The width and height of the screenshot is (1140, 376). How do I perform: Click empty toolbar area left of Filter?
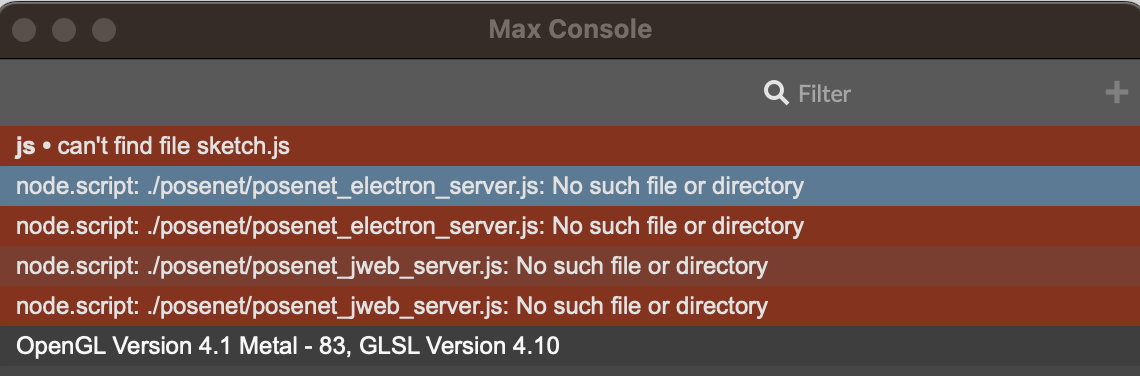364,93
